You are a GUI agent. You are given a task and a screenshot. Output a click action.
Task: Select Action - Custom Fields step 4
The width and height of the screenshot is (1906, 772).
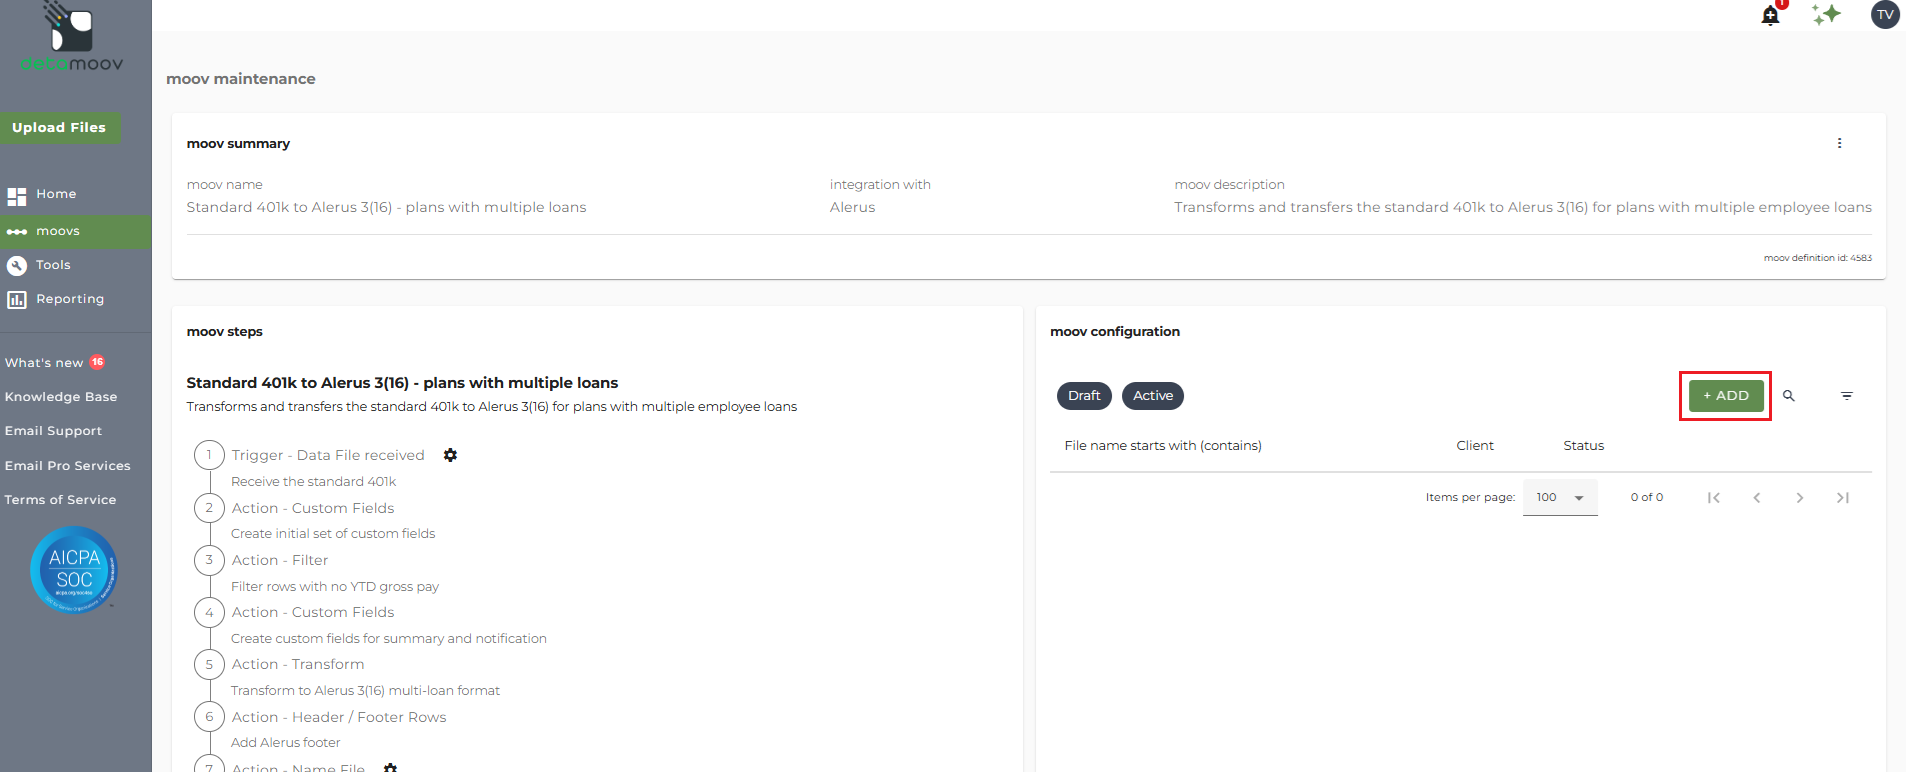[313, 612]
